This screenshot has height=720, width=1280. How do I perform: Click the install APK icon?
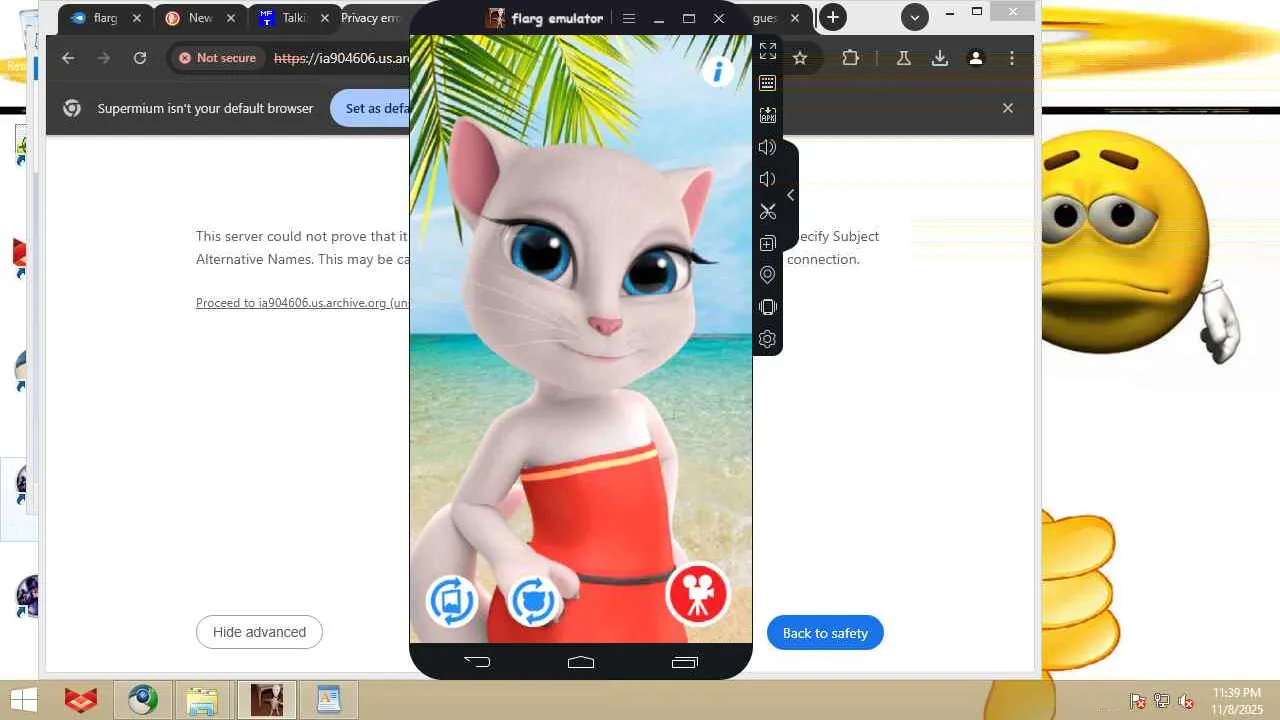(768, 115)
